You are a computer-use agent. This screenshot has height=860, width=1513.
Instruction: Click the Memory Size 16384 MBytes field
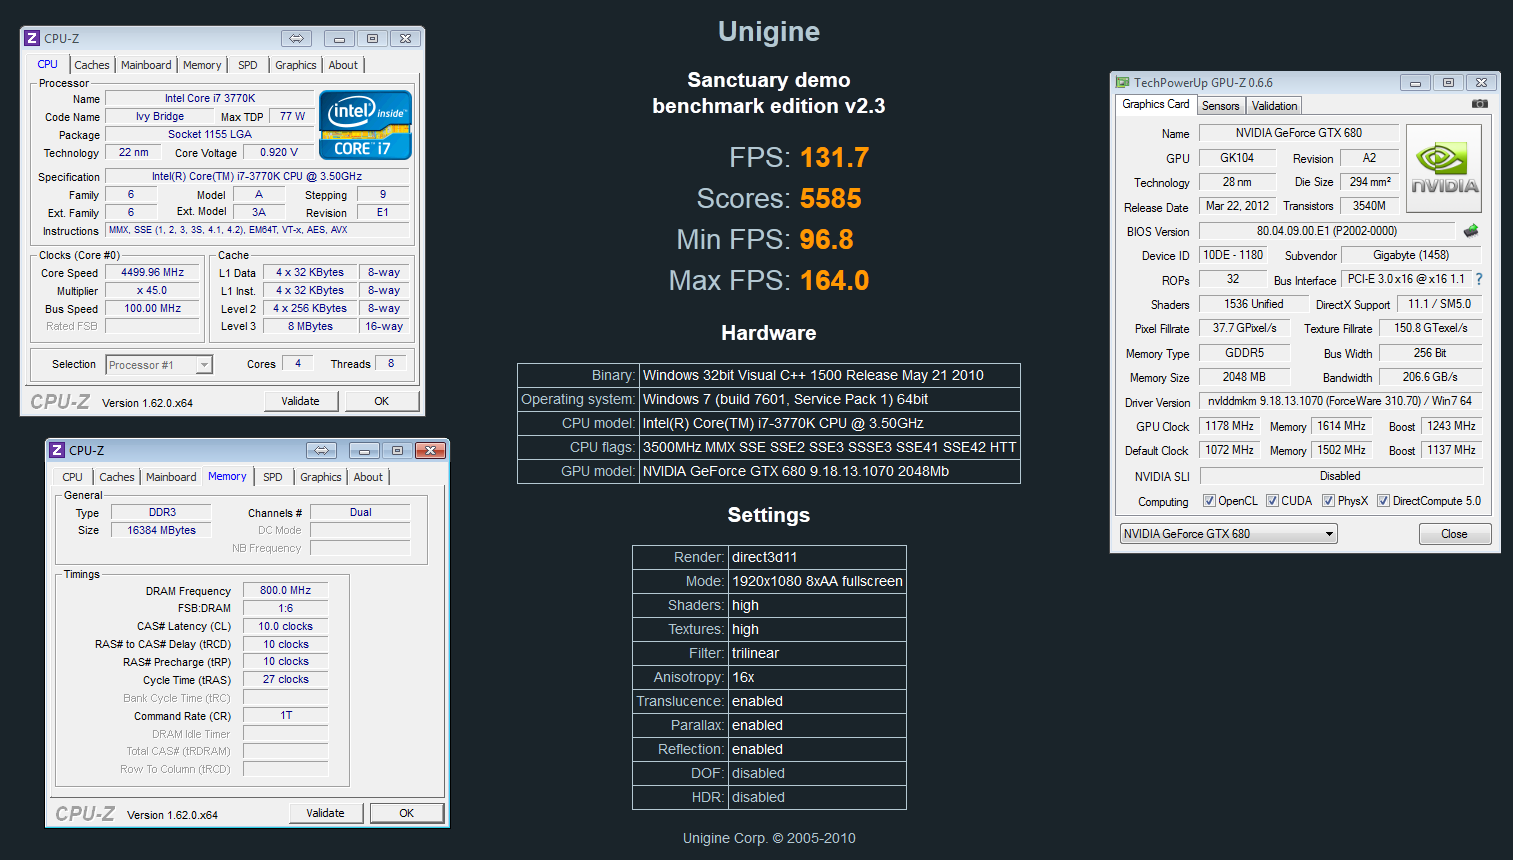tap(162, 530)
